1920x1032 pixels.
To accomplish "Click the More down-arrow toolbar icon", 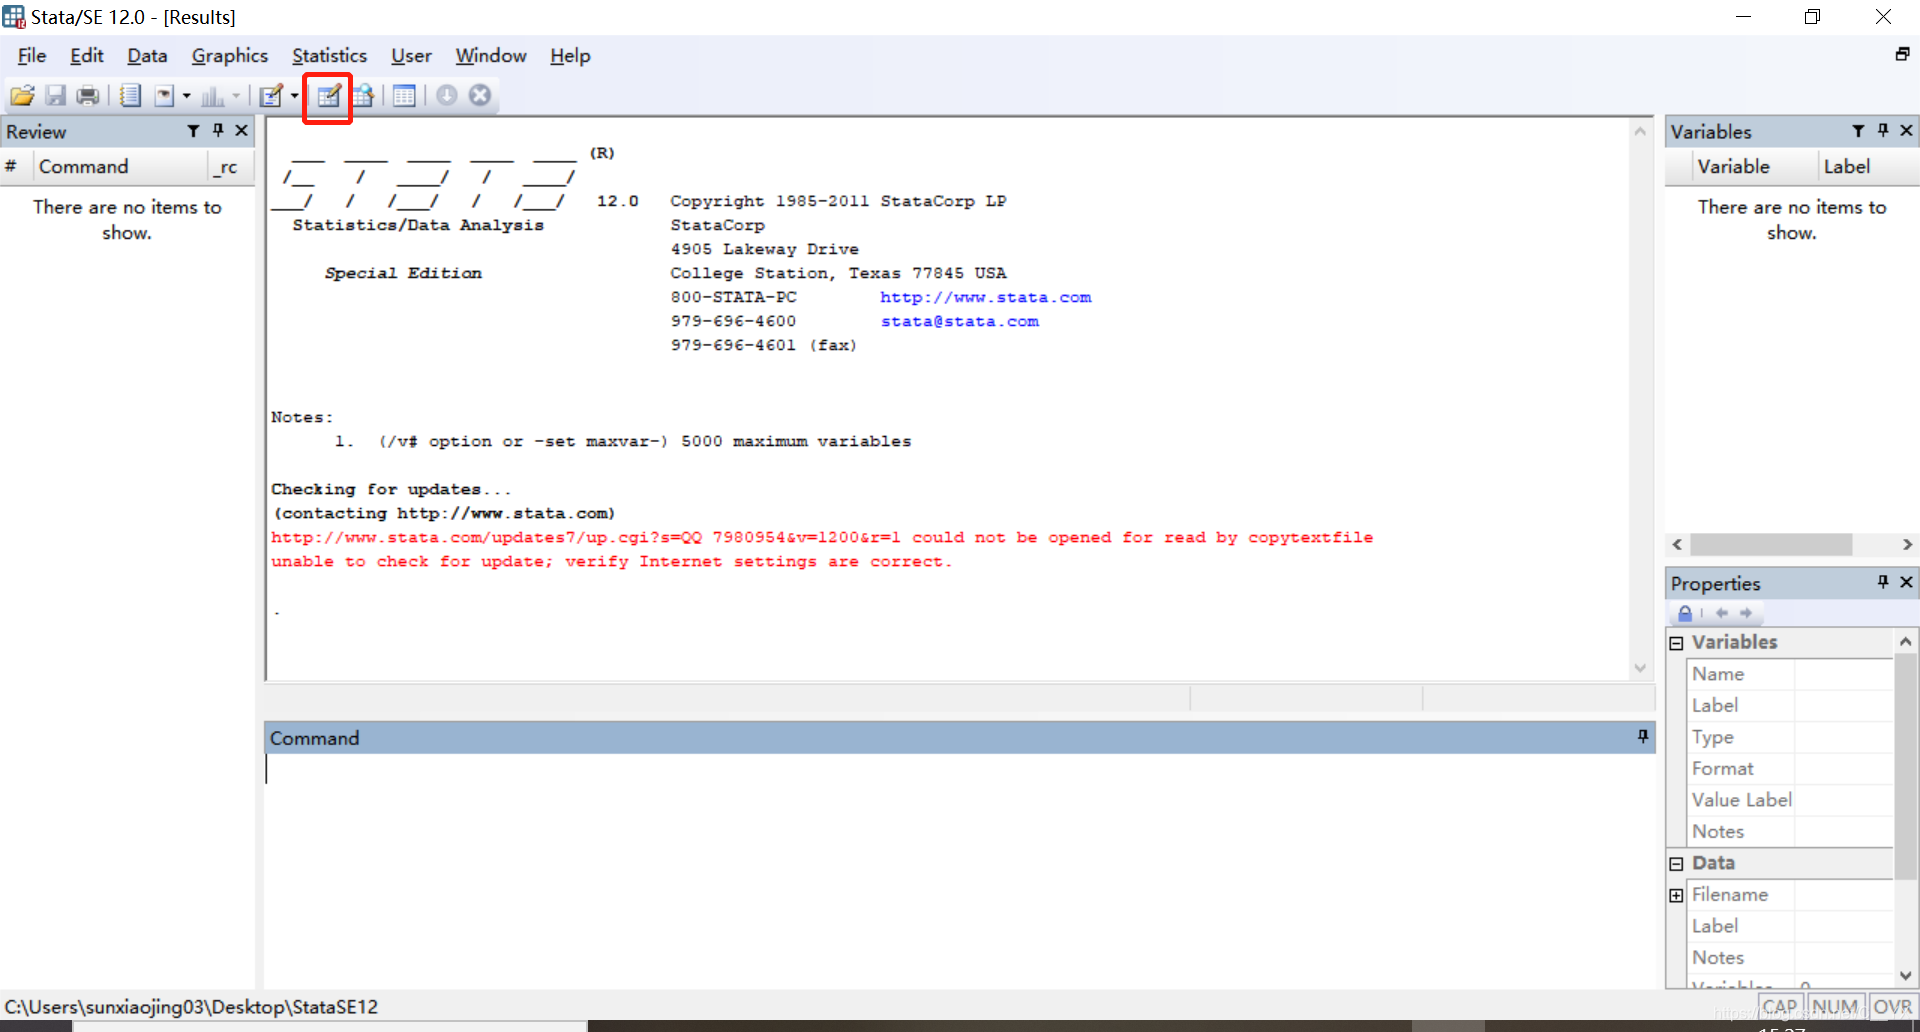I will point(447,95).
